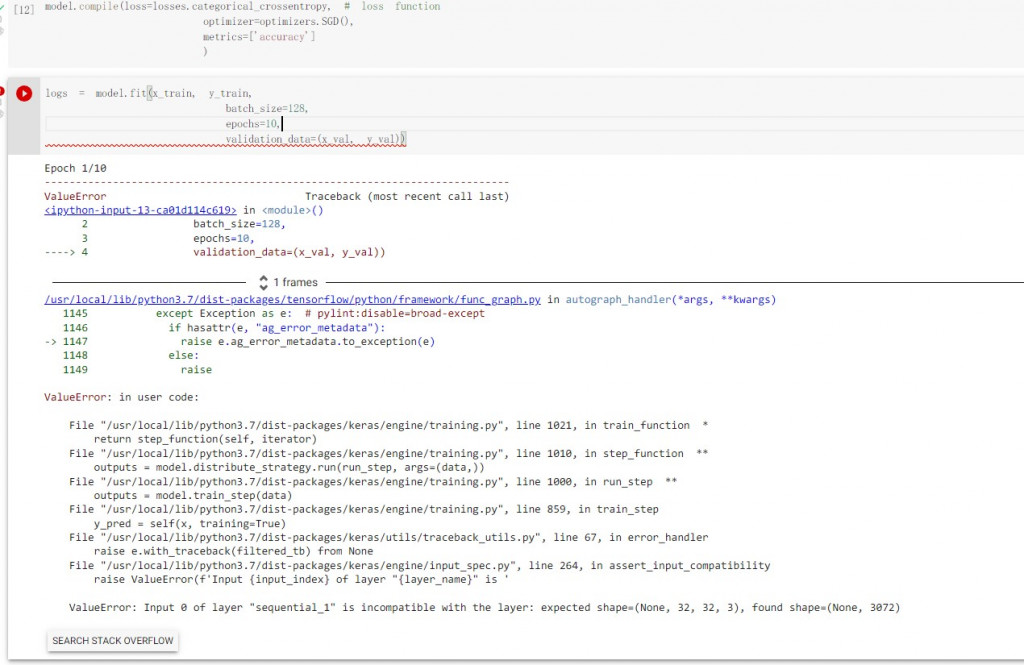Click the 'validation_data=(x_val, y_val))' editor line
This screenshot has height=665, width=1024.
(x=315, y=138)
